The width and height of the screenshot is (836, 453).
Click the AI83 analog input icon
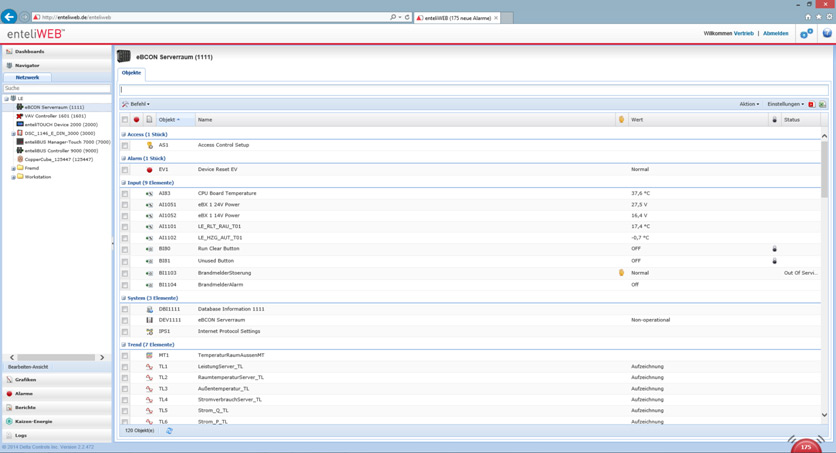[149, 193]
